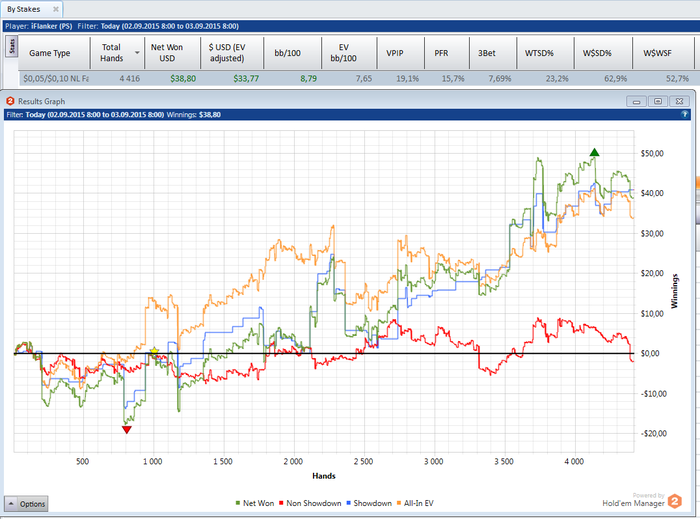Click the Hold'em Manager 2 logo
This screenshot has height=519, width=700.
tap(675, 502)
